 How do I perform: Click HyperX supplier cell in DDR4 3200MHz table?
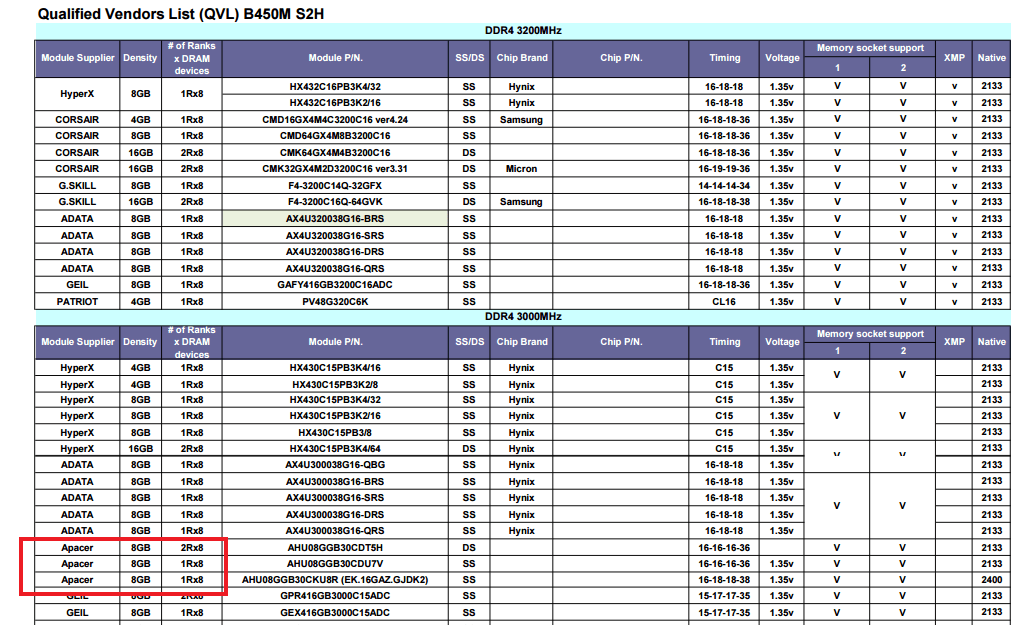point(78,94)
